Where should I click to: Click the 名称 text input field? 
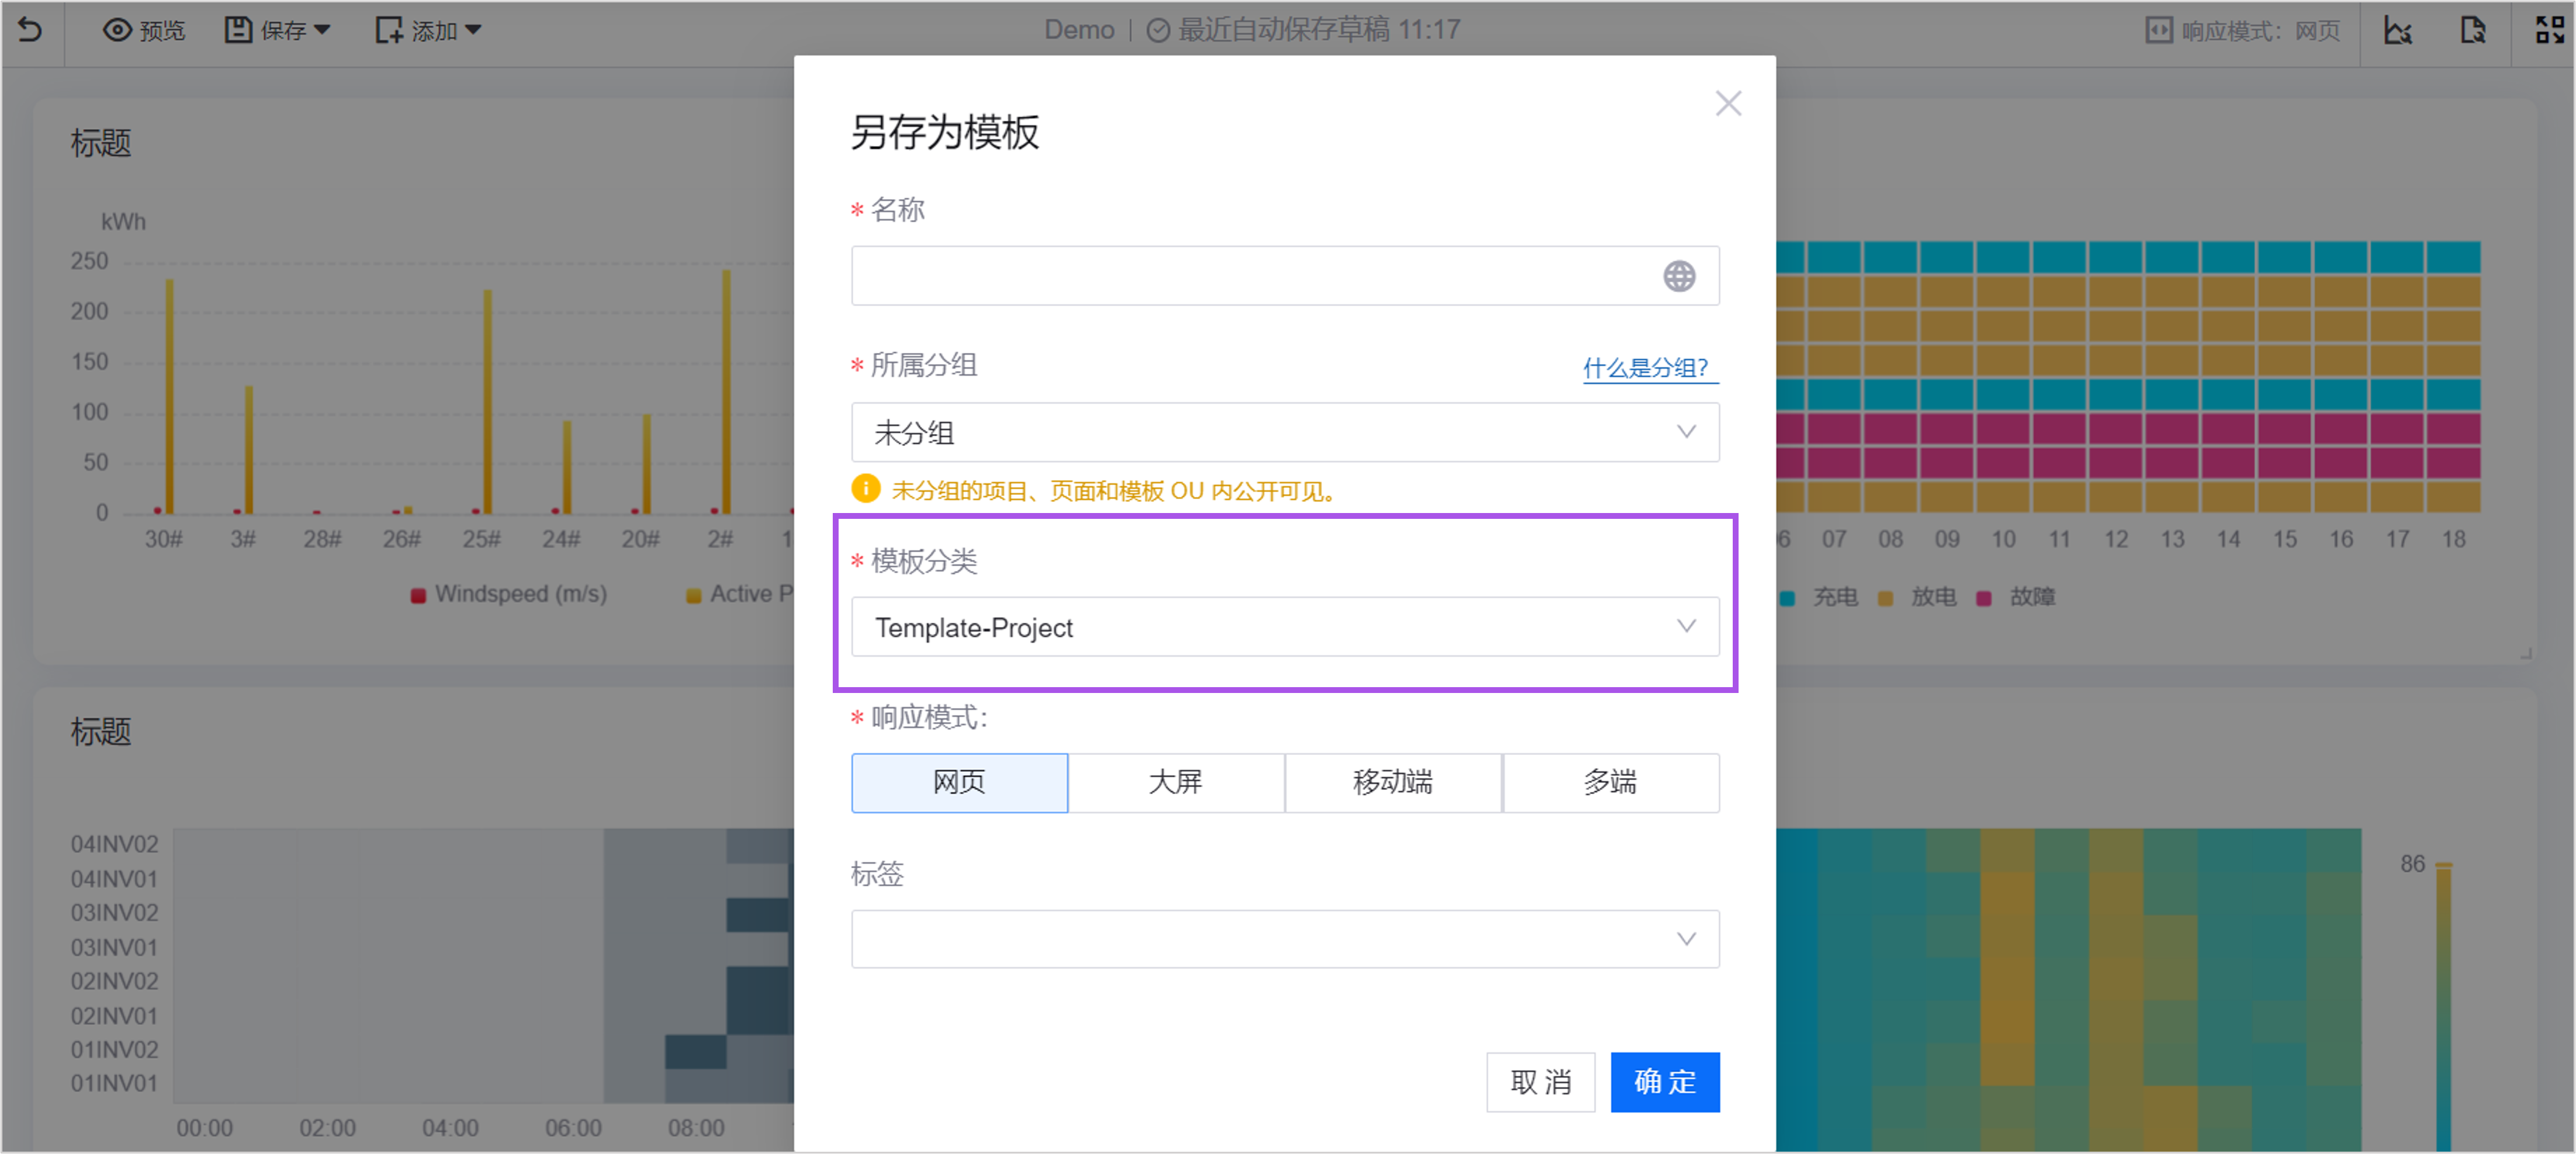pos(1250,276)
